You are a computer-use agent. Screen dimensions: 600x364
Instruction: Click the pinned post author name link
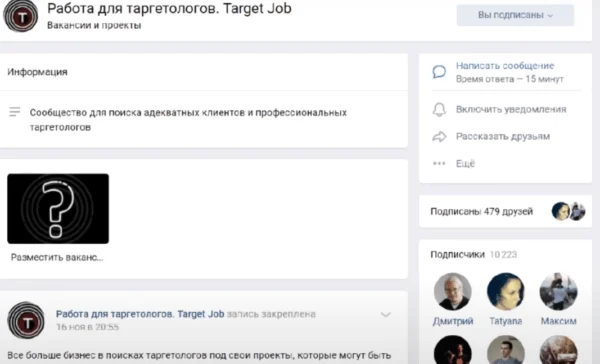point(140,314)
